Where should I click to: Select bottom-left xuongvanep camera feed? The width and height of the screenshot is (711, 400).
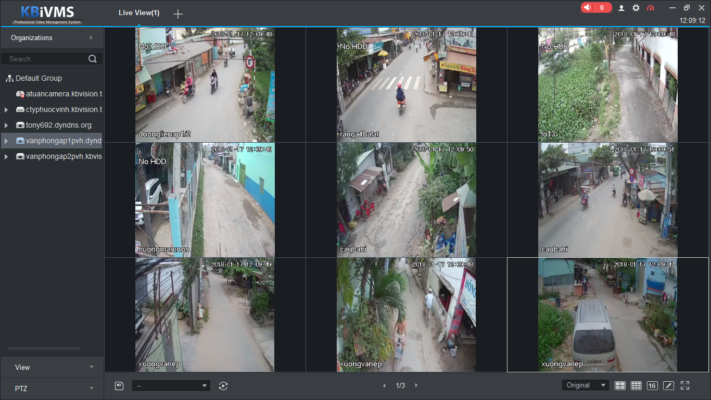click(205, 315)
